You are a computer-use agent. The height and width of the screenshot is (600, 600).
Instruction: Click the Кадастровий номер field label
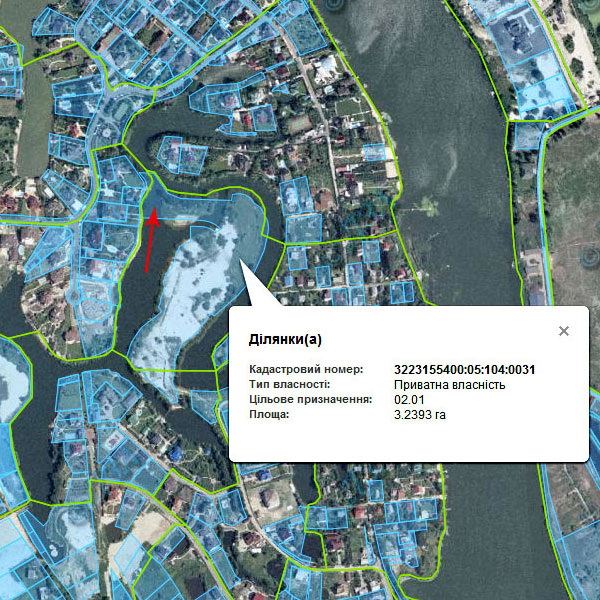click(305, 370)
